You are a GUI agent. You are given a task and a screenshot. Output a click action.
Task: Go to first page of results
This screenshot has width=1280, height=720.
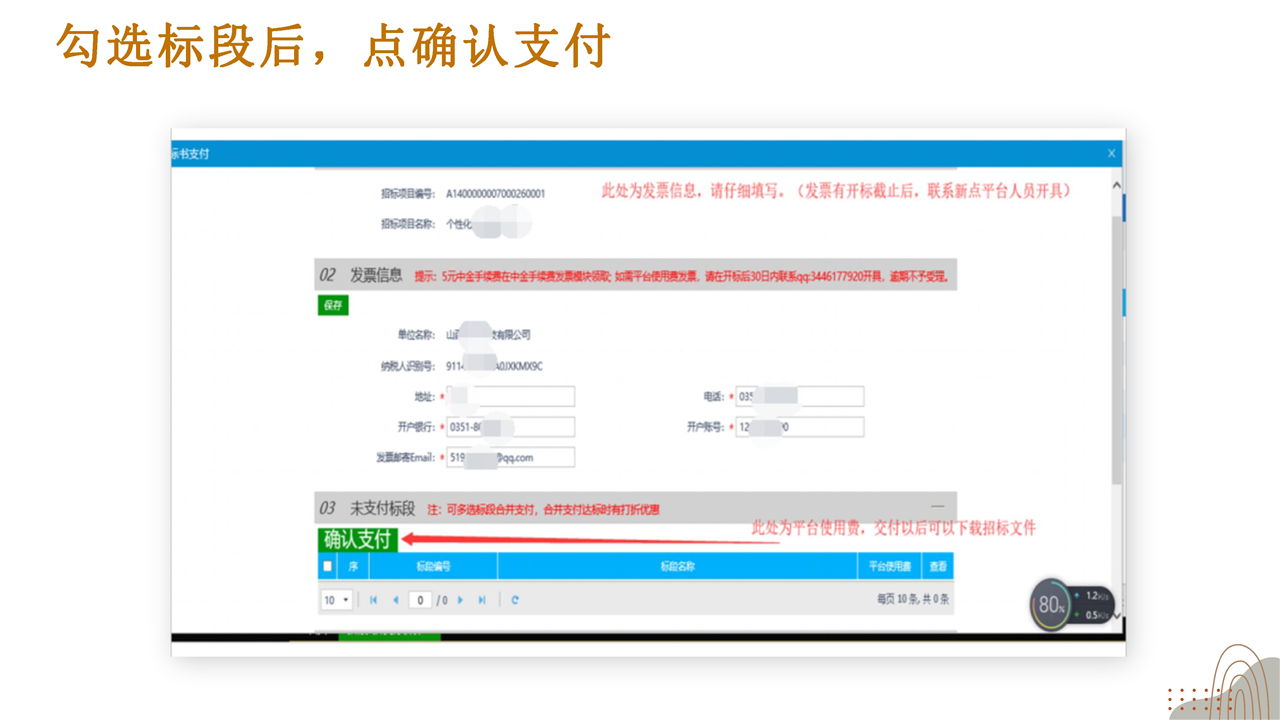(x=374, y=600)
